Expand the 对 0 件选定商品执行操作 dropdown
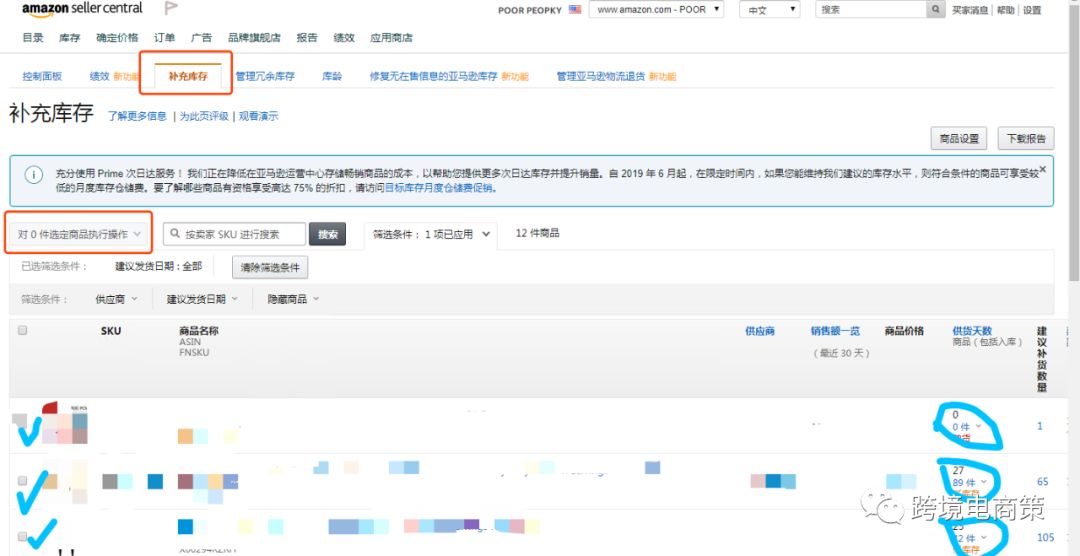The height and width of the screenshot is (556, 1080). pos(79,234)
